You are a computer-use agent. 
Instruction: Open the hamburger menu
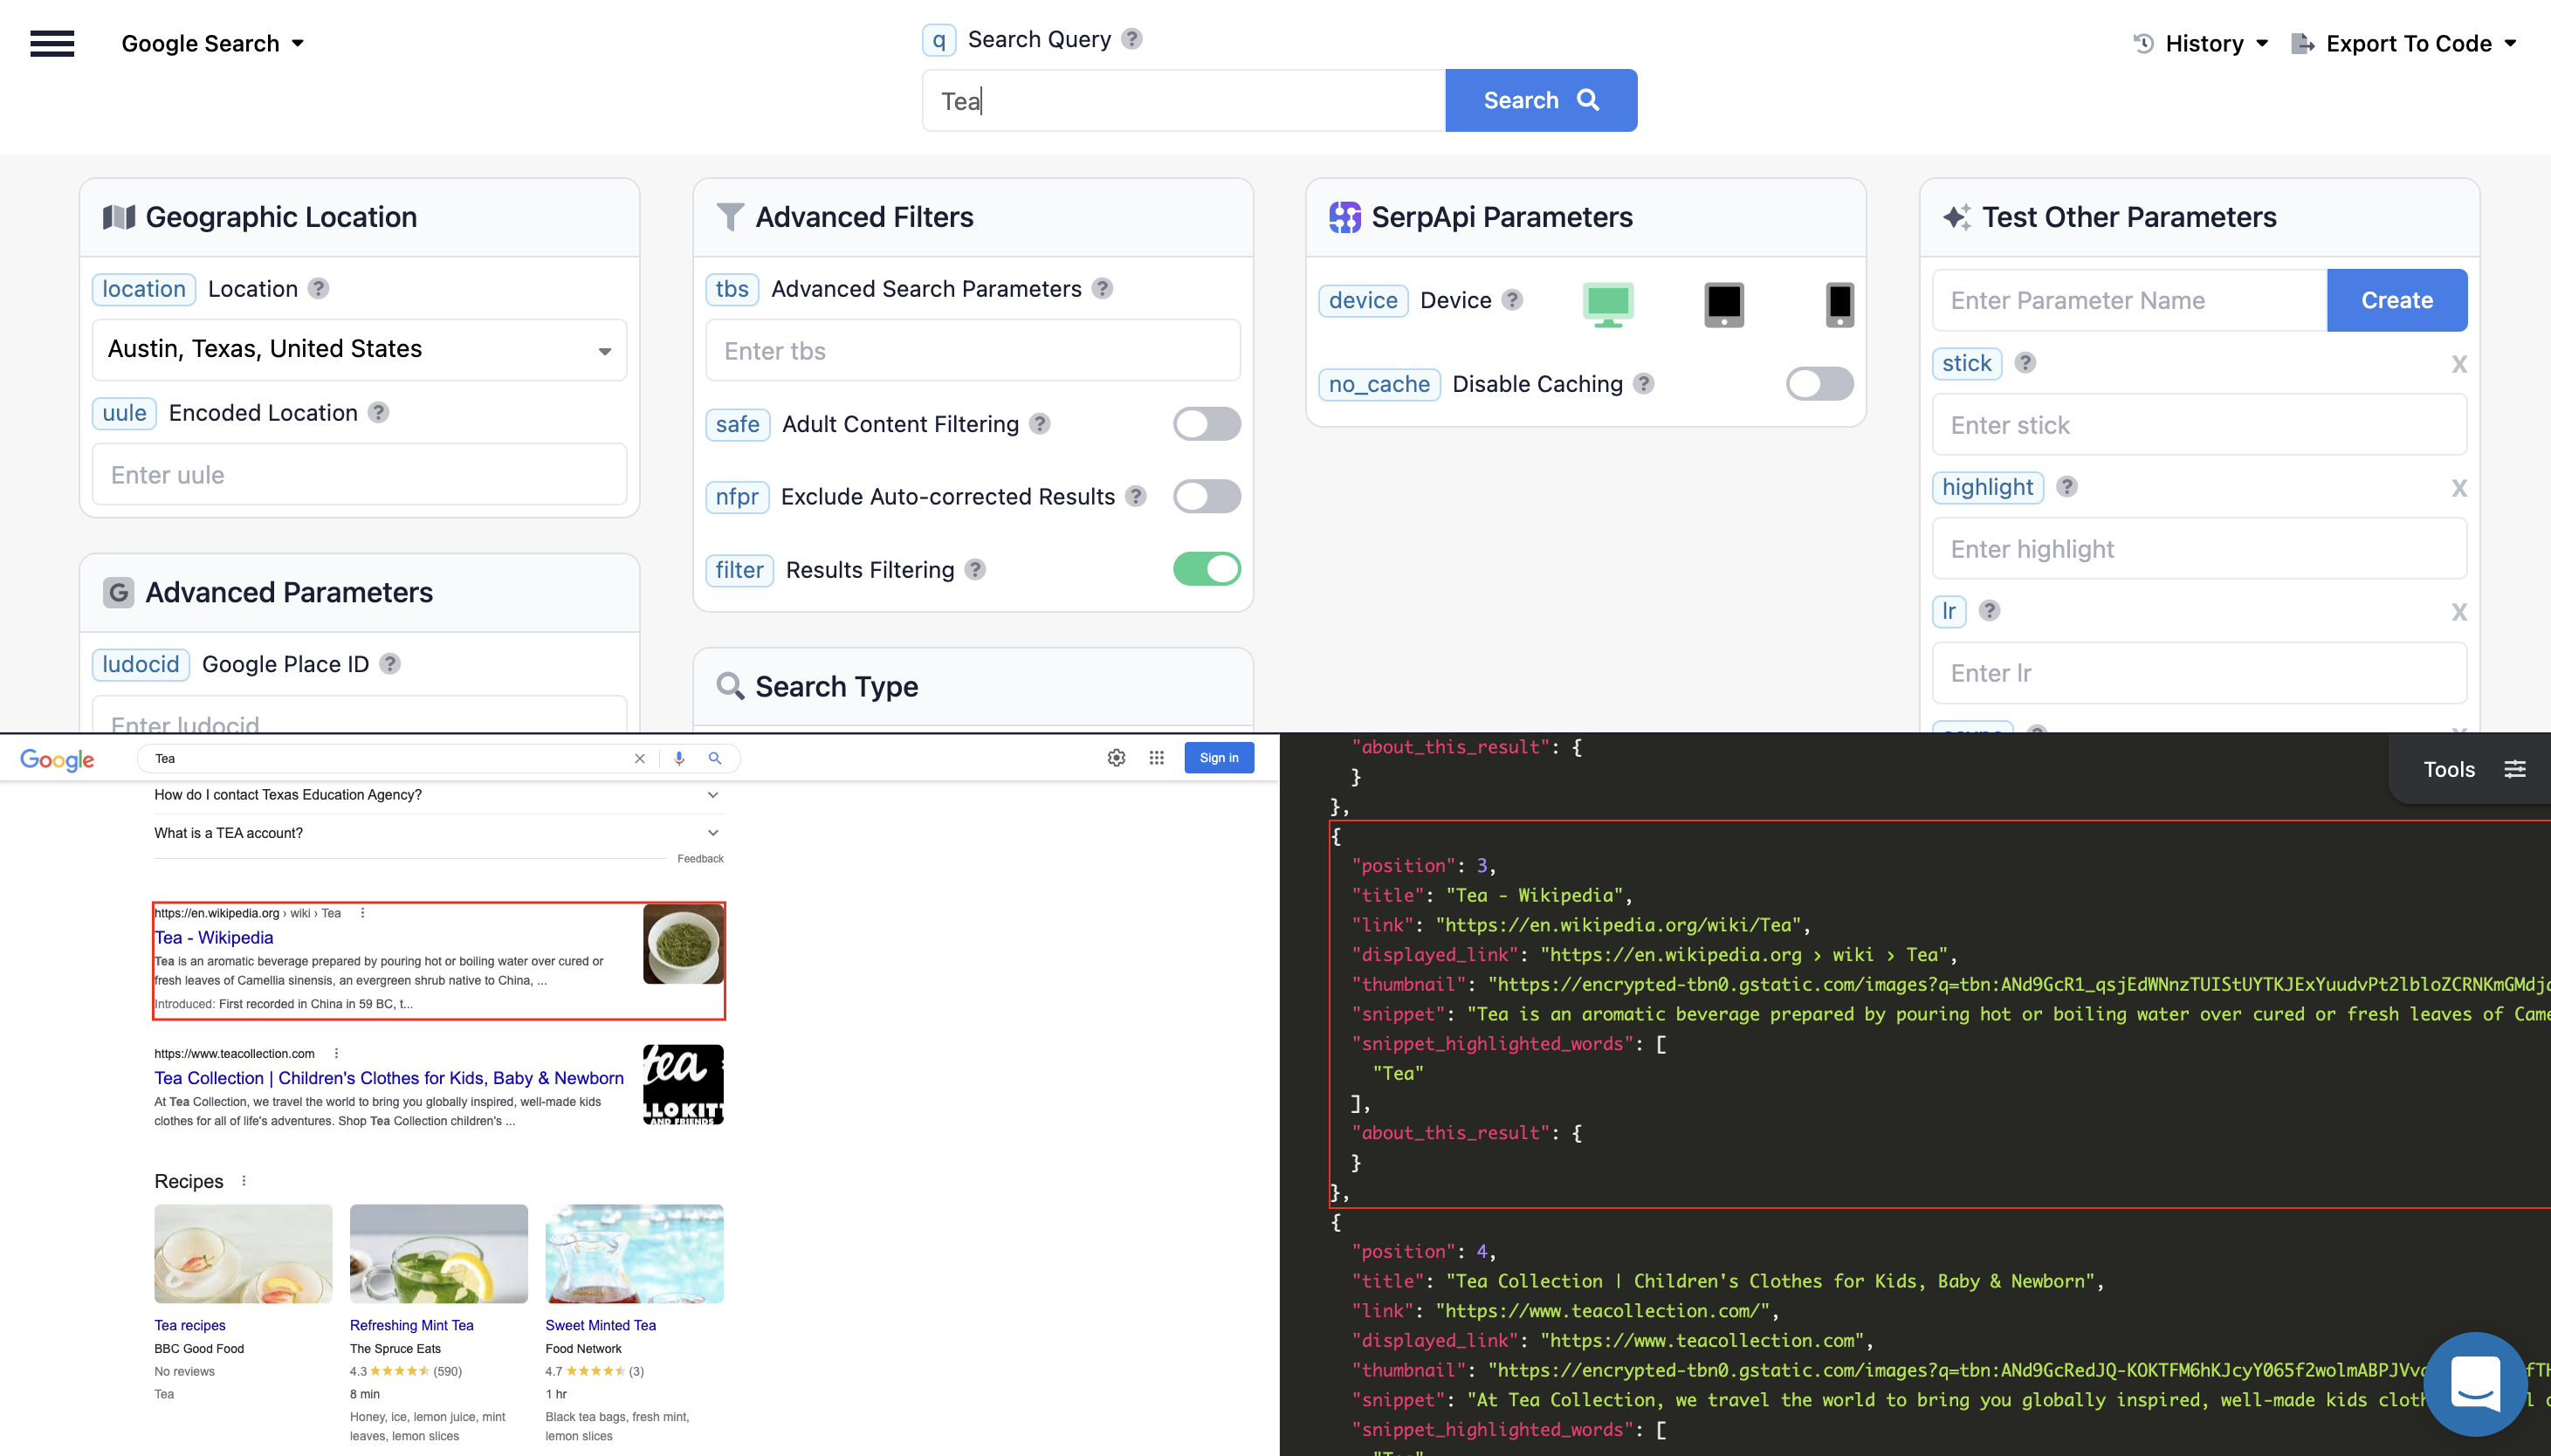point(52,43)
